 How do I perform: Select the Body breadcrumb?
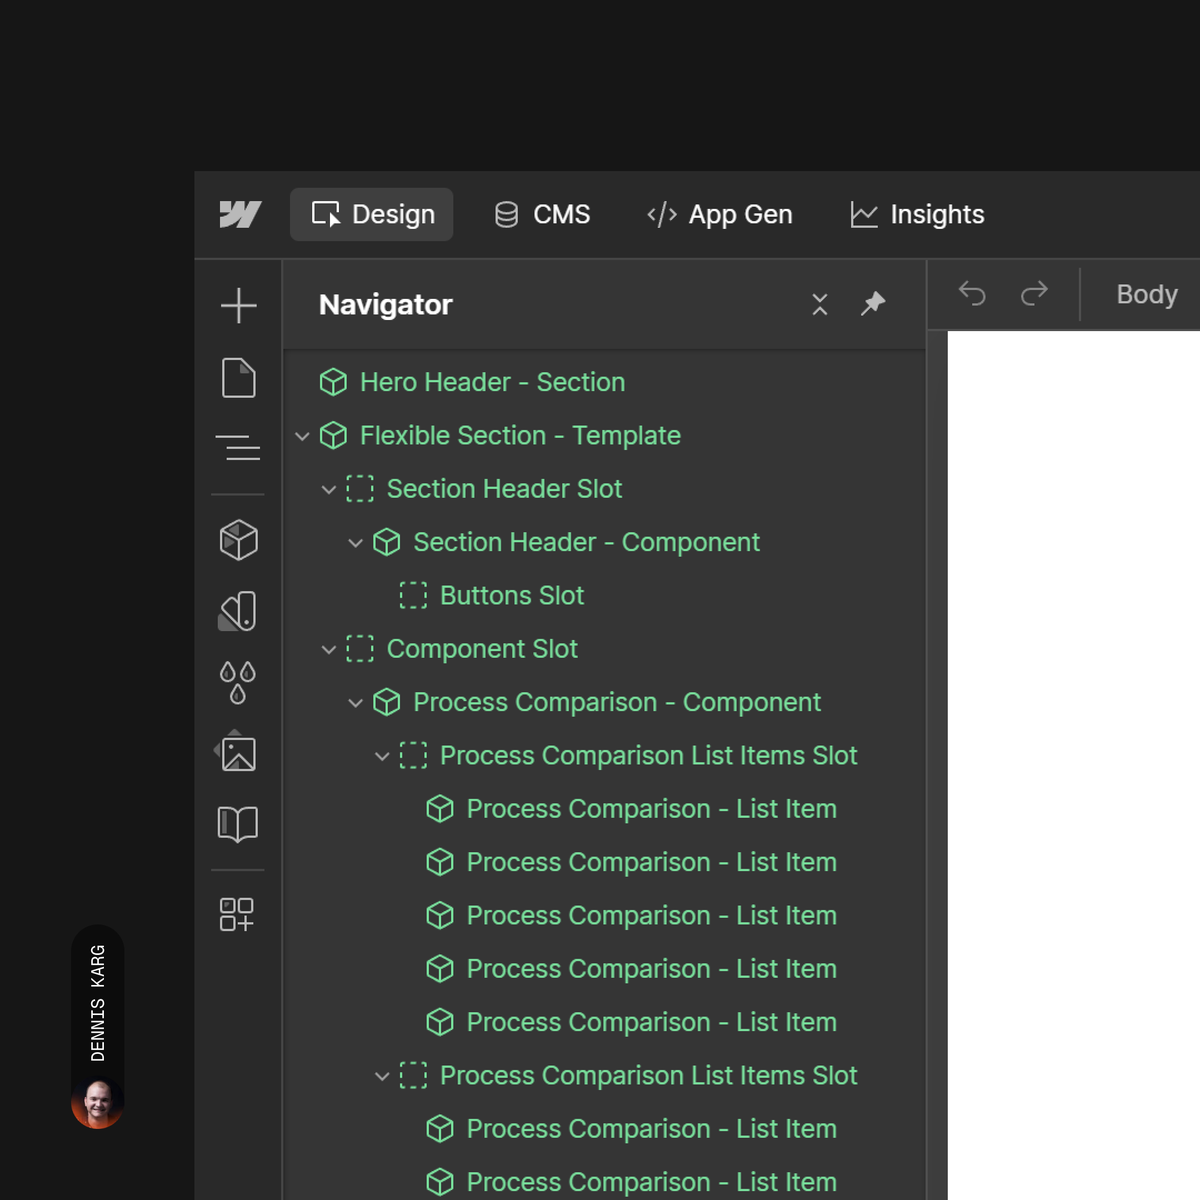[1147, 294]
